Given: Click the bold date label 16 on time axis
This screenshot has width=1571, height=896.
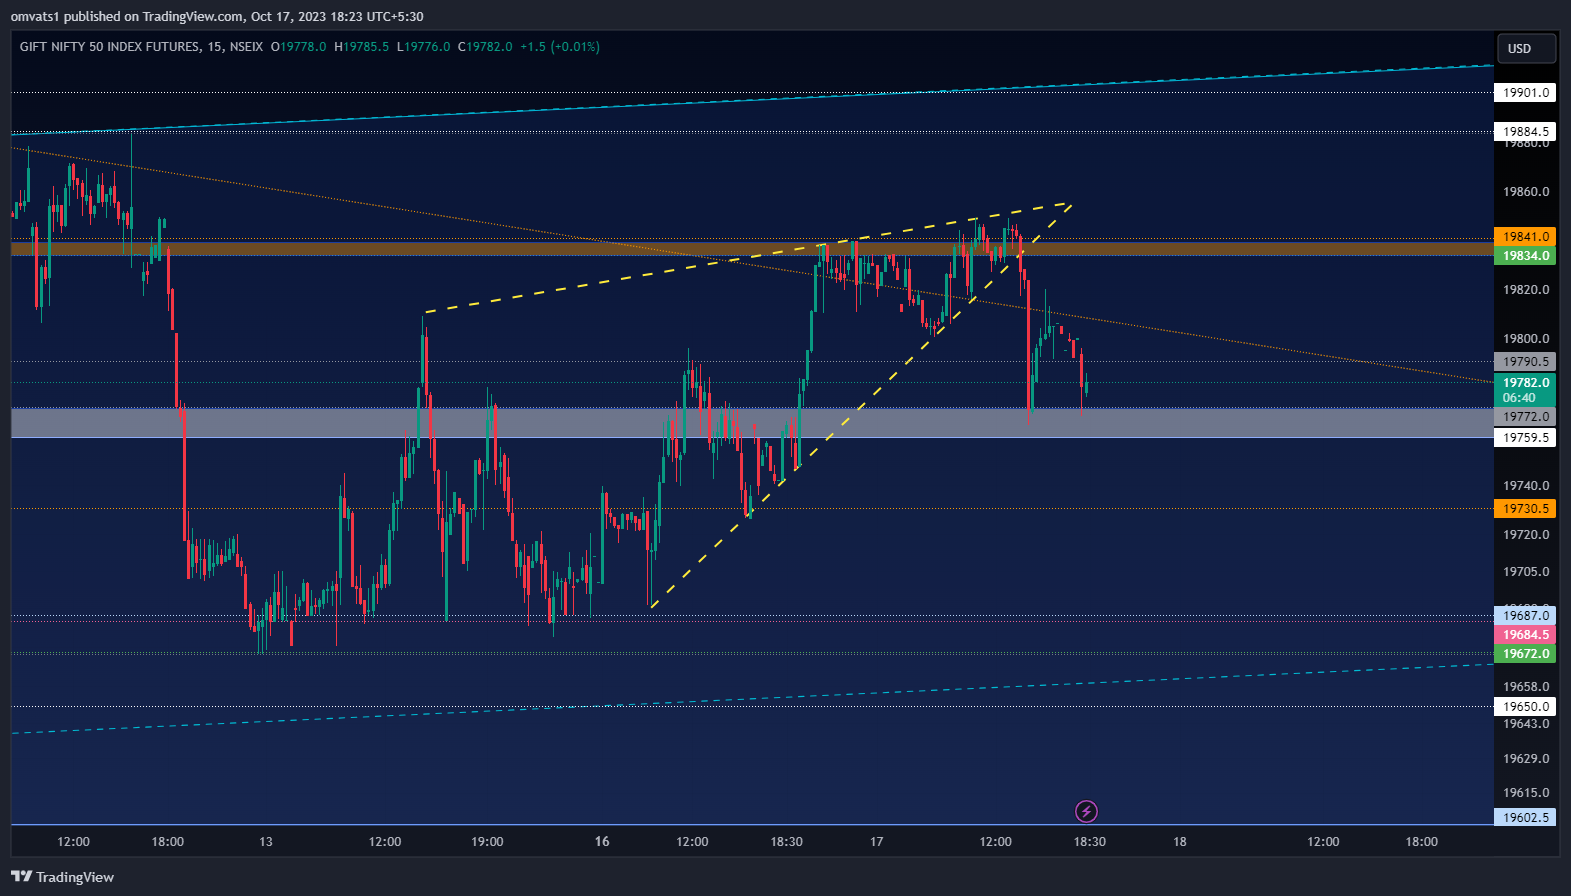Looking at the screenshot, I should [x=602, y=842].
